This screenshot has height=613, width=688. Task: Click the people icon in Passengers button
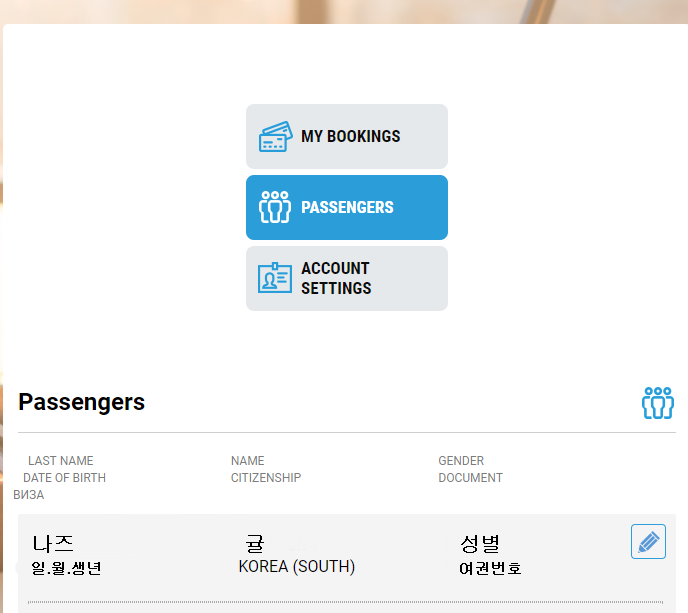(x=275, y=207)
